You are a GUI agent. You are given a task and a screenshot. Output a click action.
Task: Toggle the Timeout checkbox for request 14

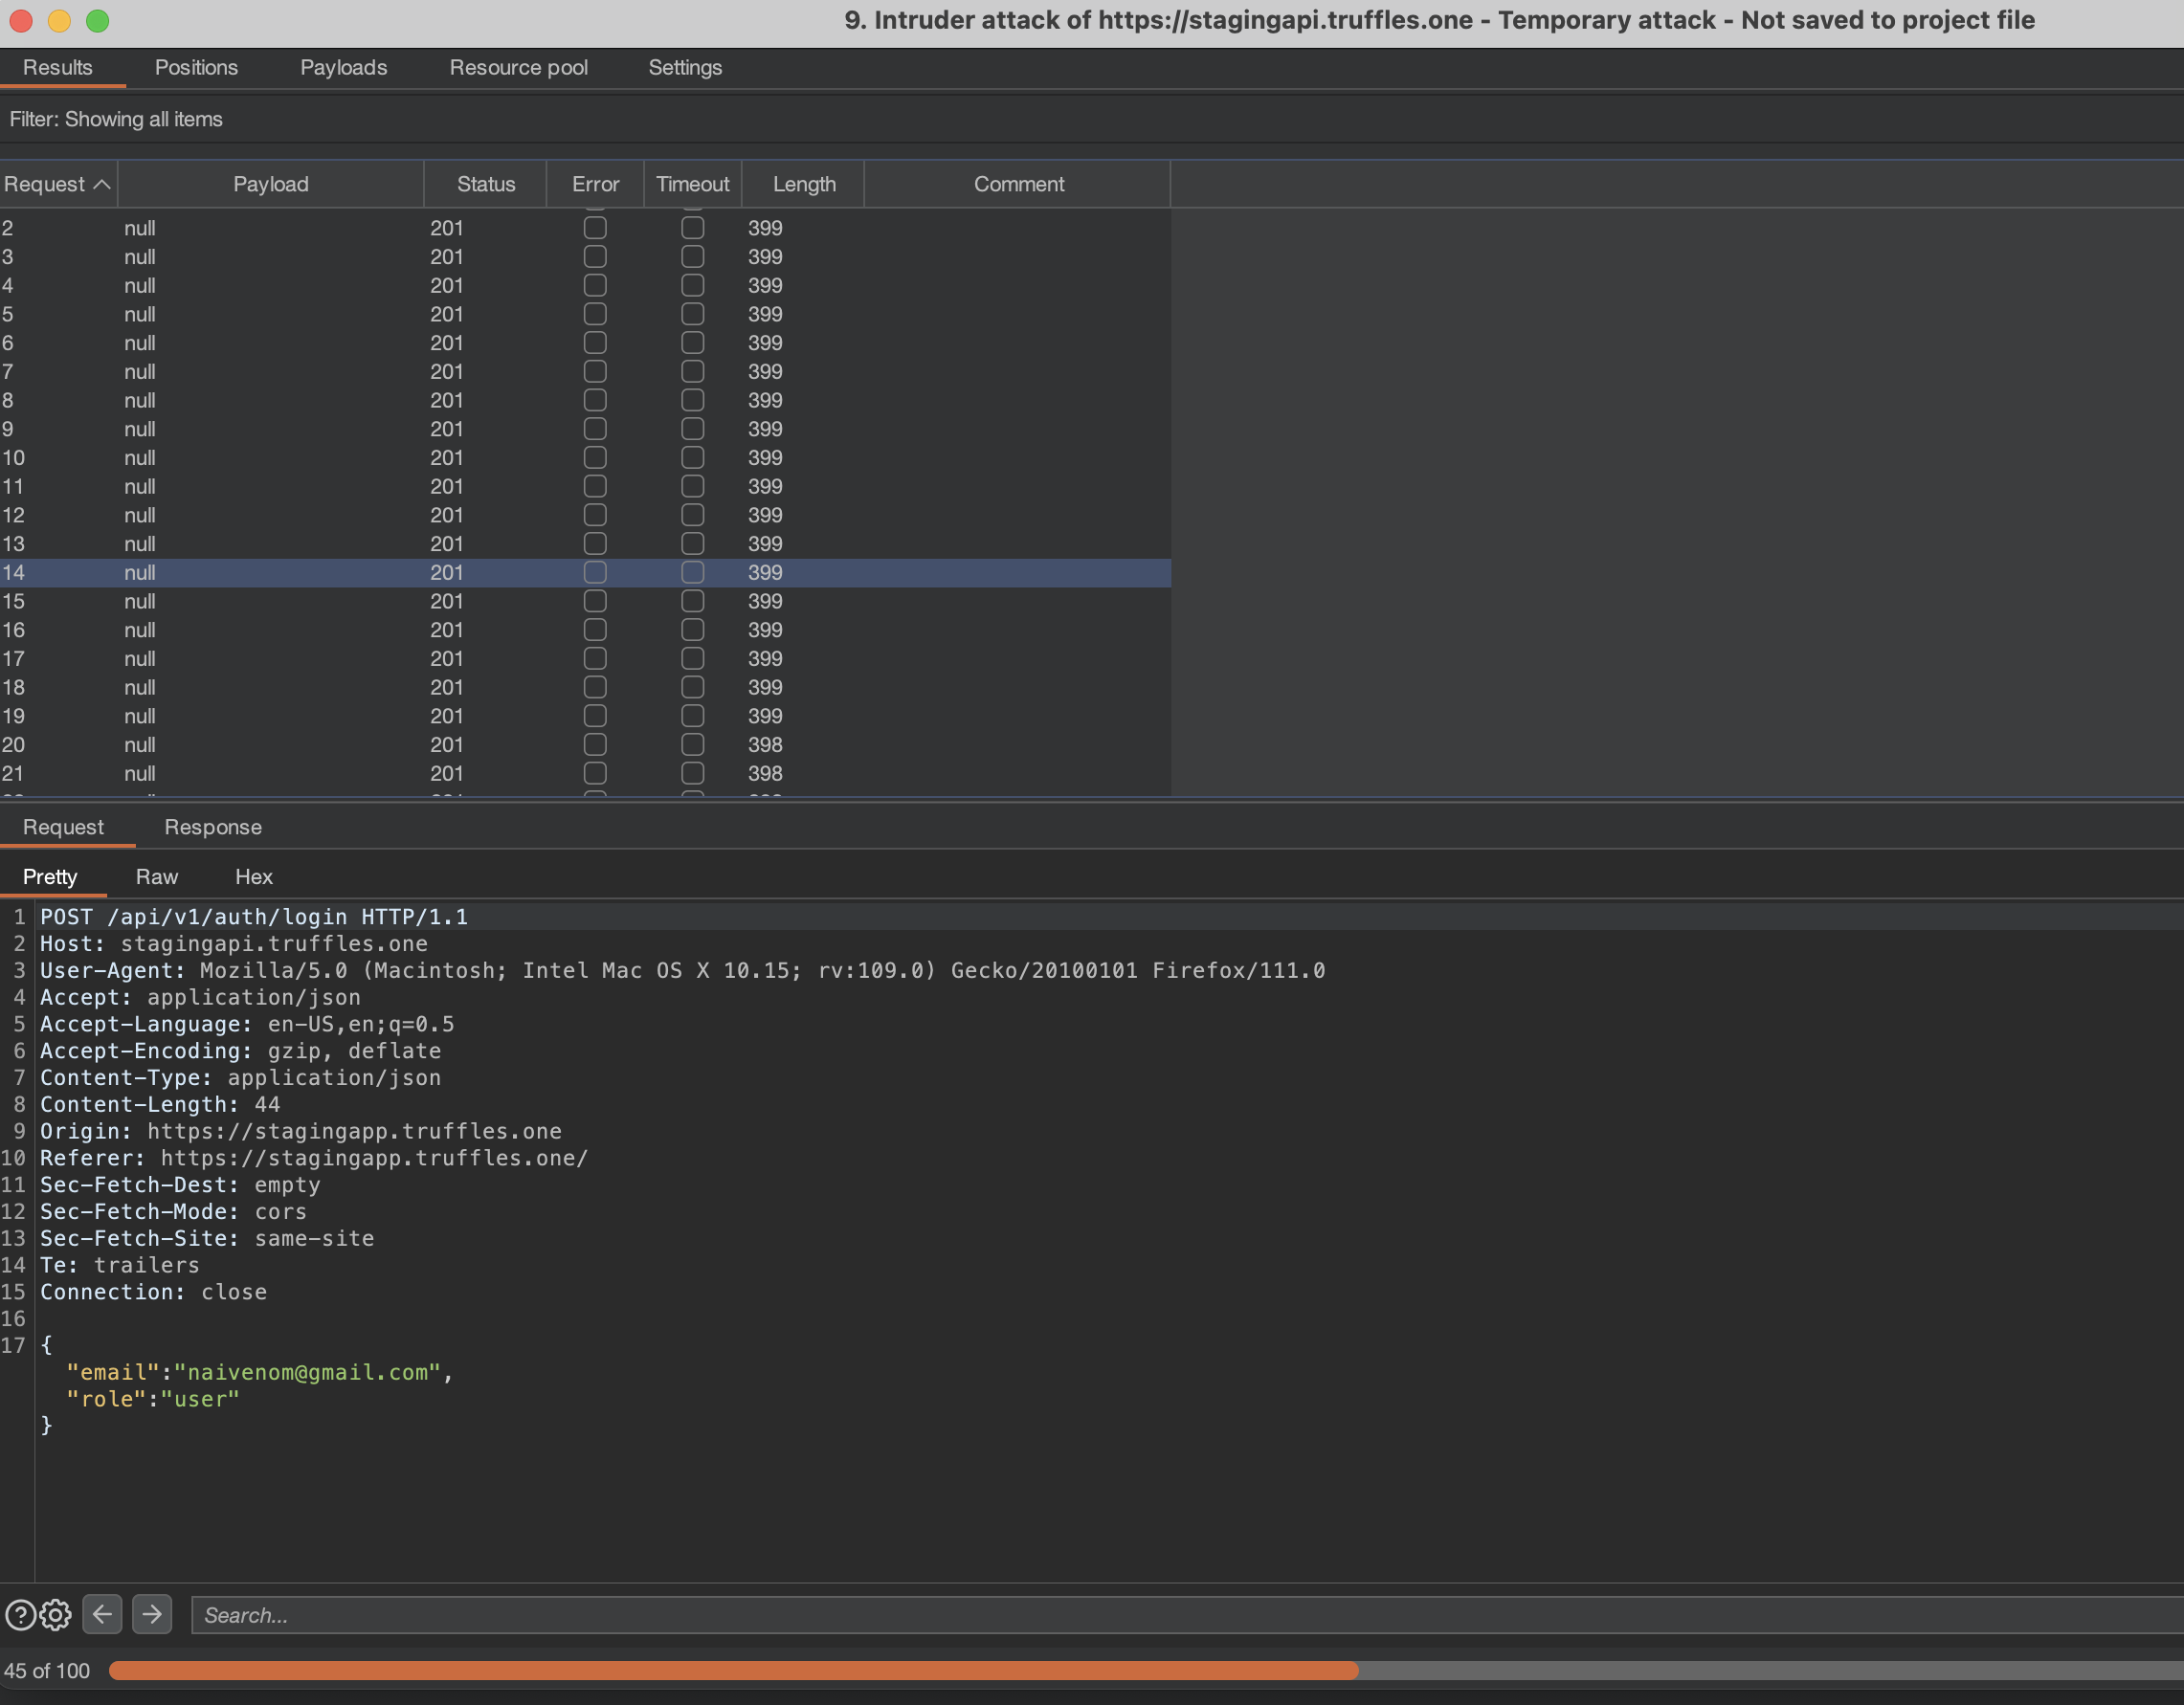(690, 572)
